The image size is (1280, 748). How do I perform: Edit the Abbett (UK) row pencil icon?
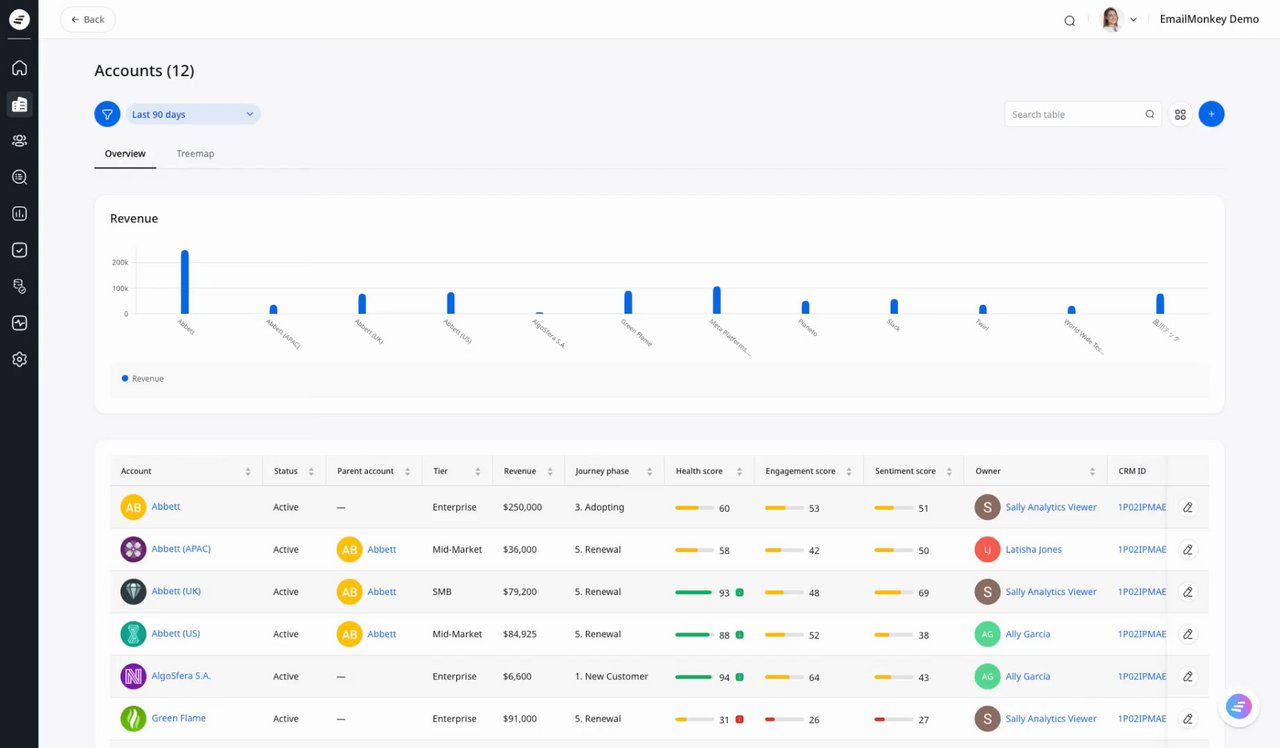1188,592
